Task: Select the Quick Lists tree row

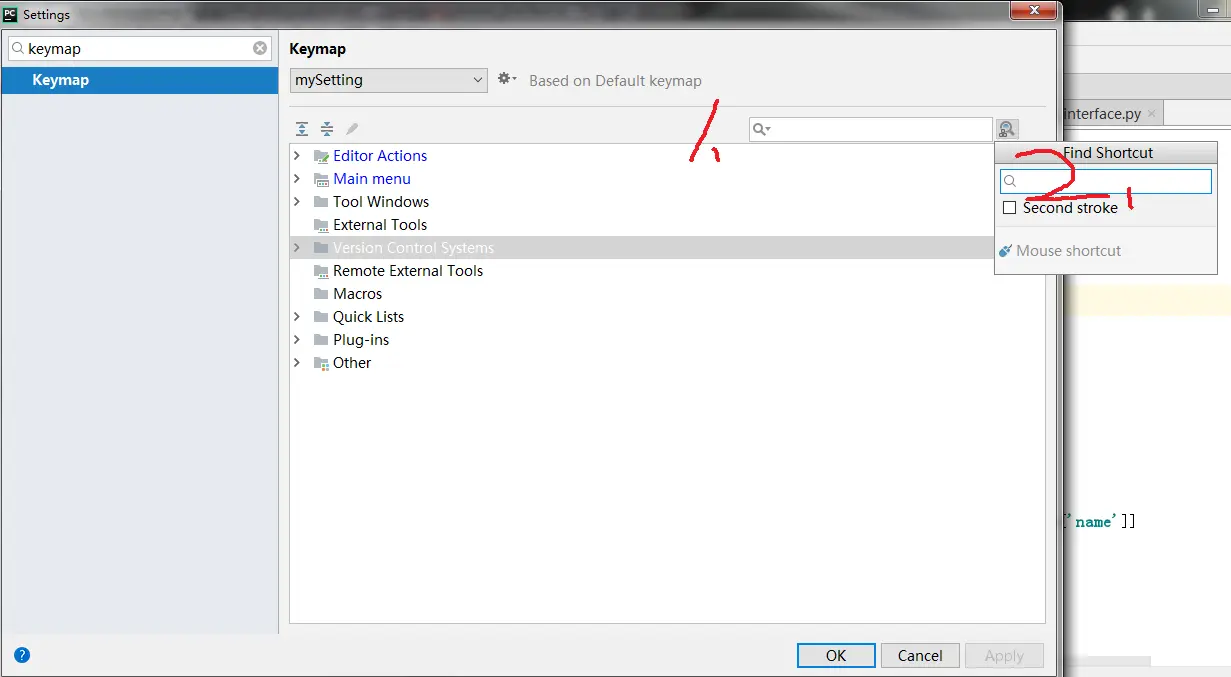Action: [668, 317]
